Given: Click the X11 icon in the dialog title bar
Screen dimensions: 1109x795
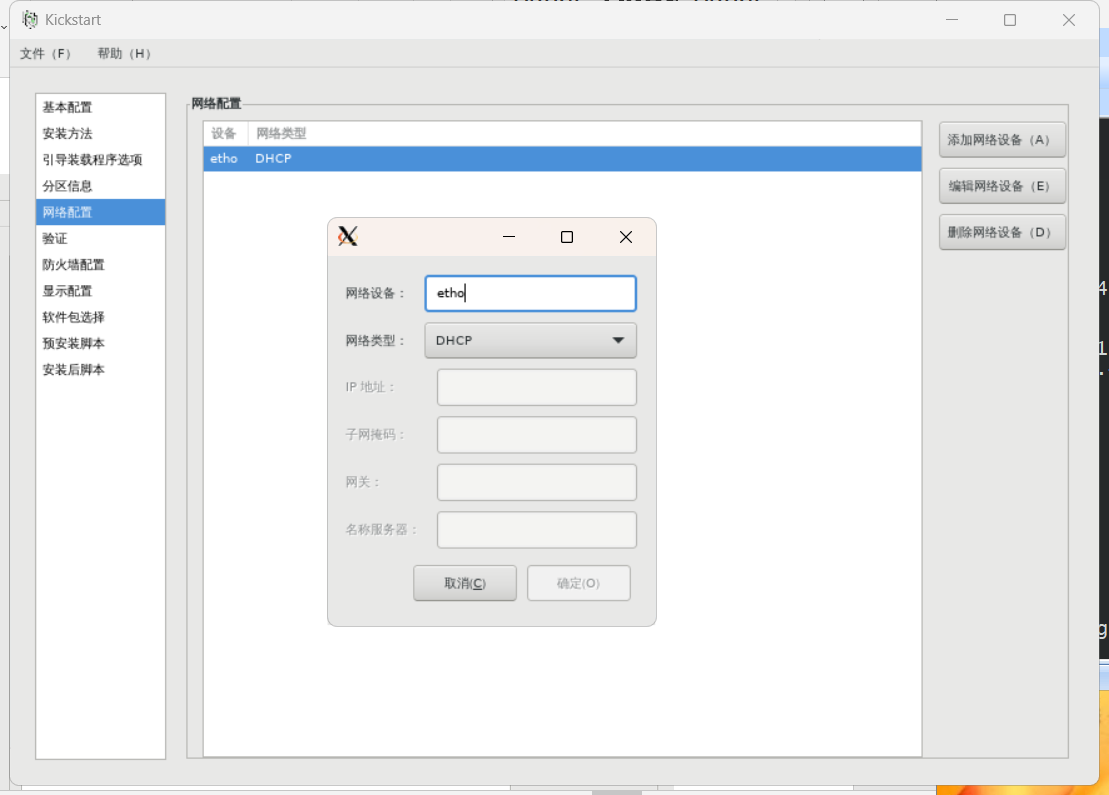Looking at the screenshot, I should click(347, 236).
